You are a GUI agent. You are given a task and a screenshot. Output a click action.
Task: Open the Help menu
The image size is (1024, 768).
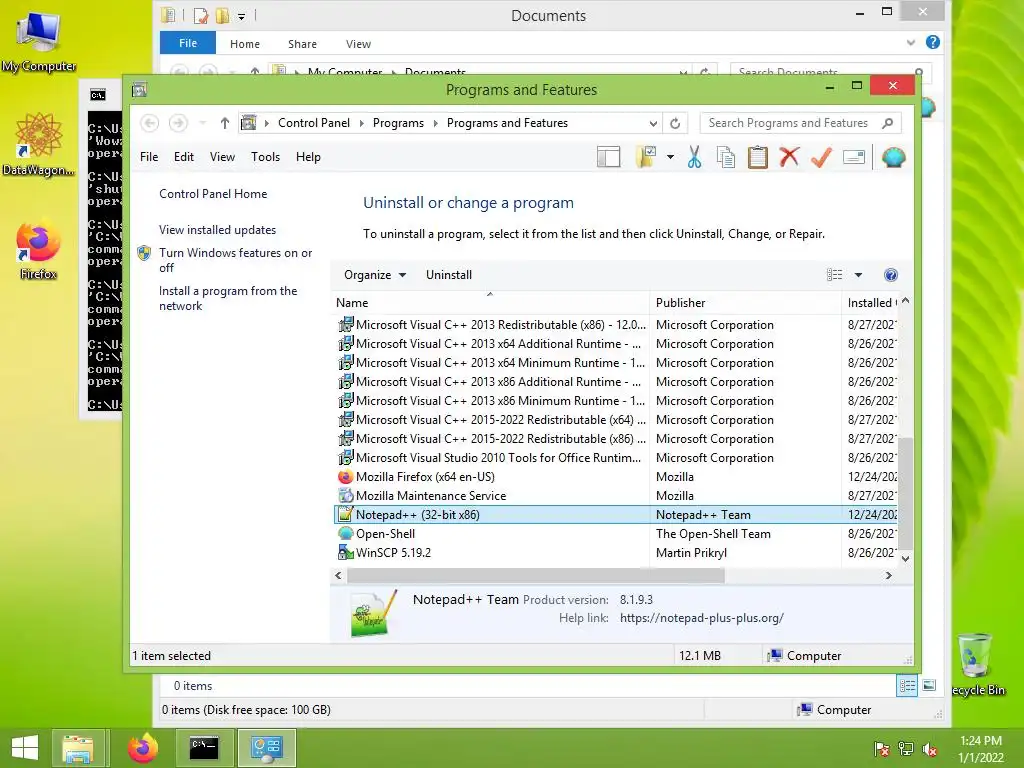(308, 157)
